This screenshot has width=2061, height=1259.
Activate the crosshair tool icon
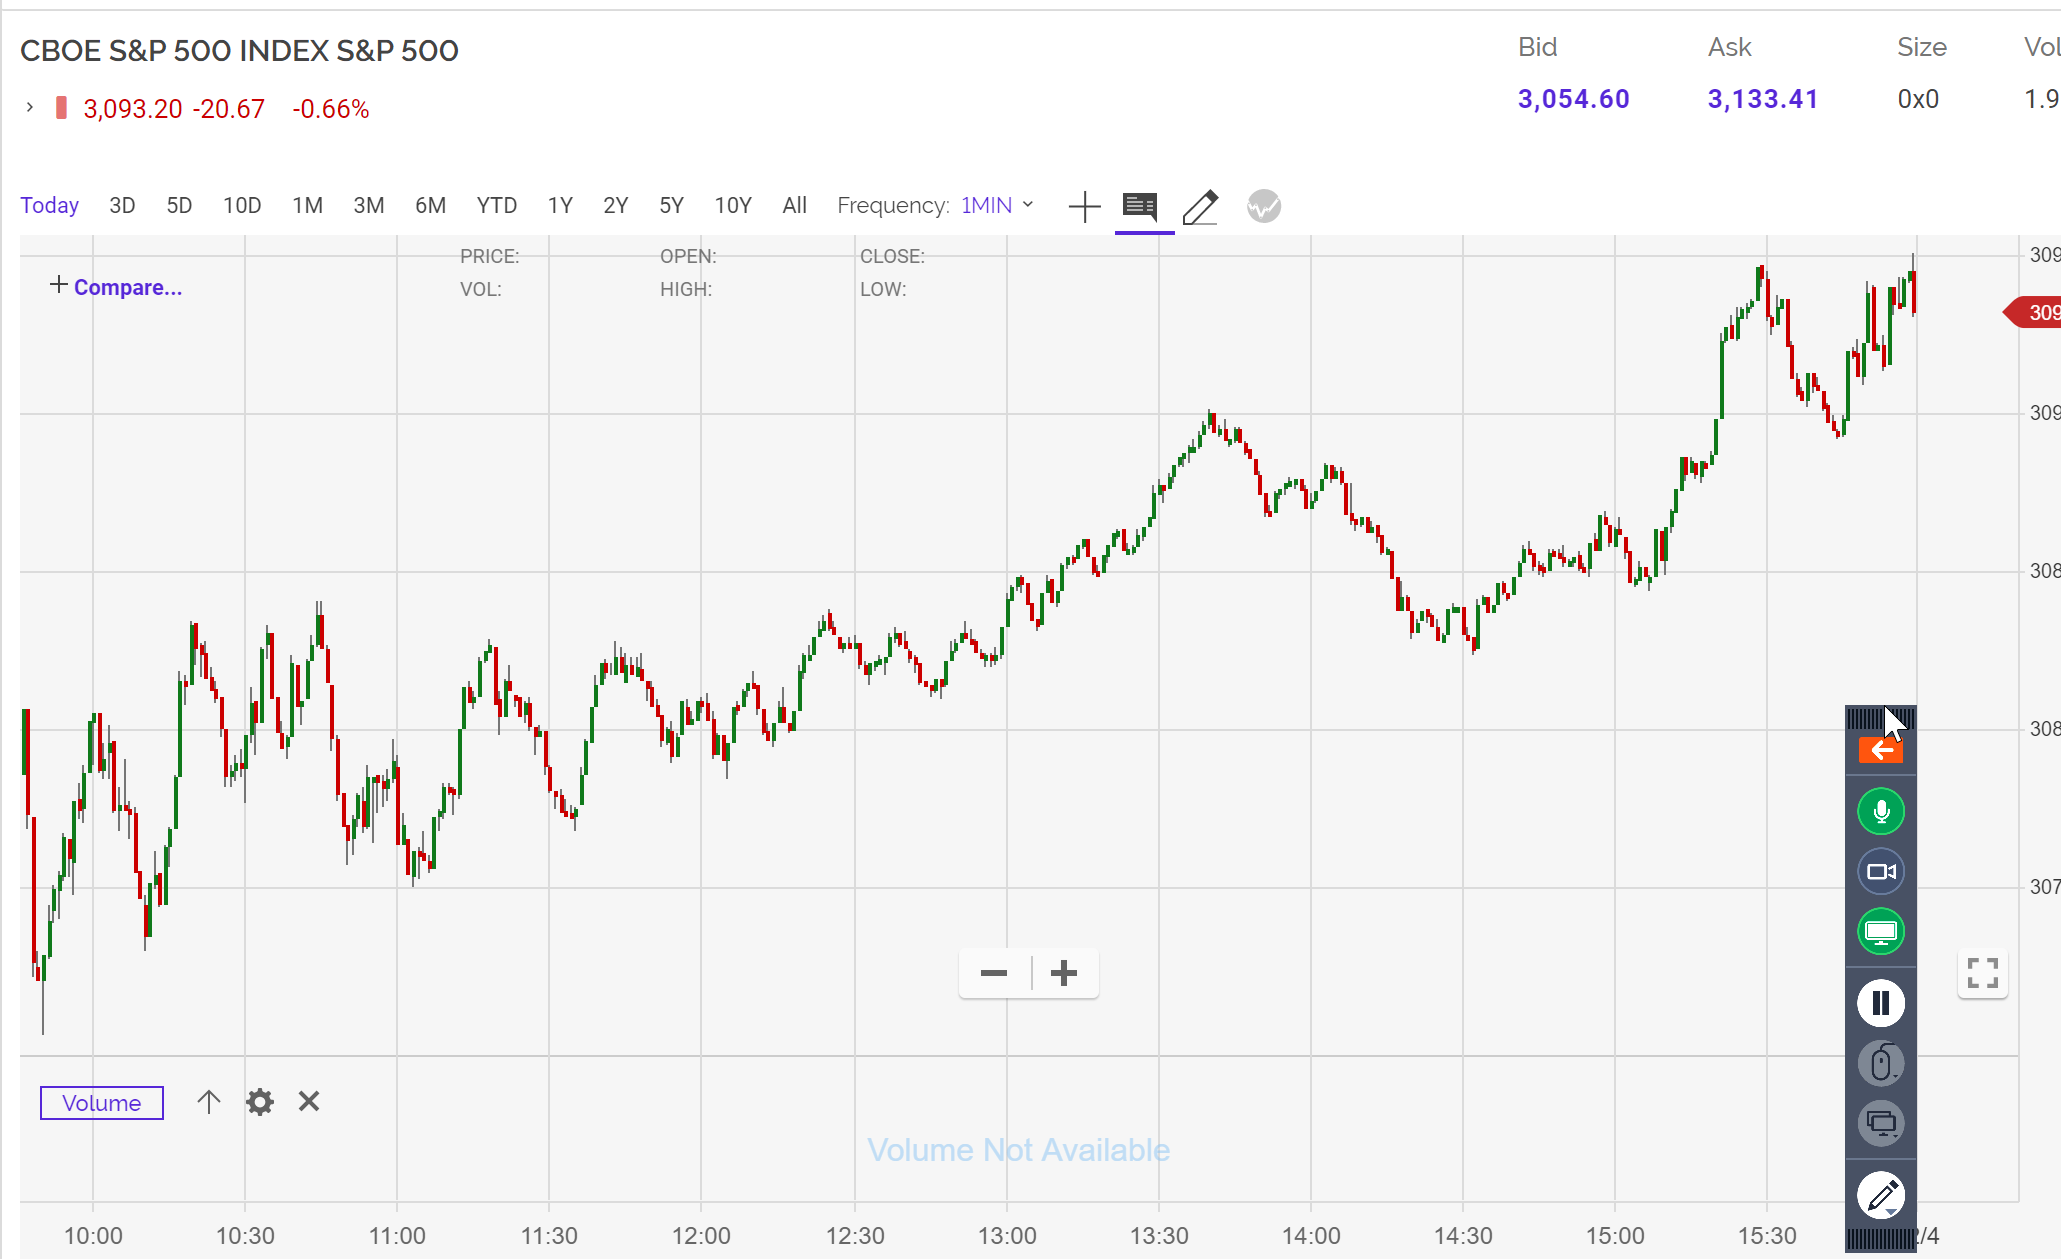click(1084, 207)
